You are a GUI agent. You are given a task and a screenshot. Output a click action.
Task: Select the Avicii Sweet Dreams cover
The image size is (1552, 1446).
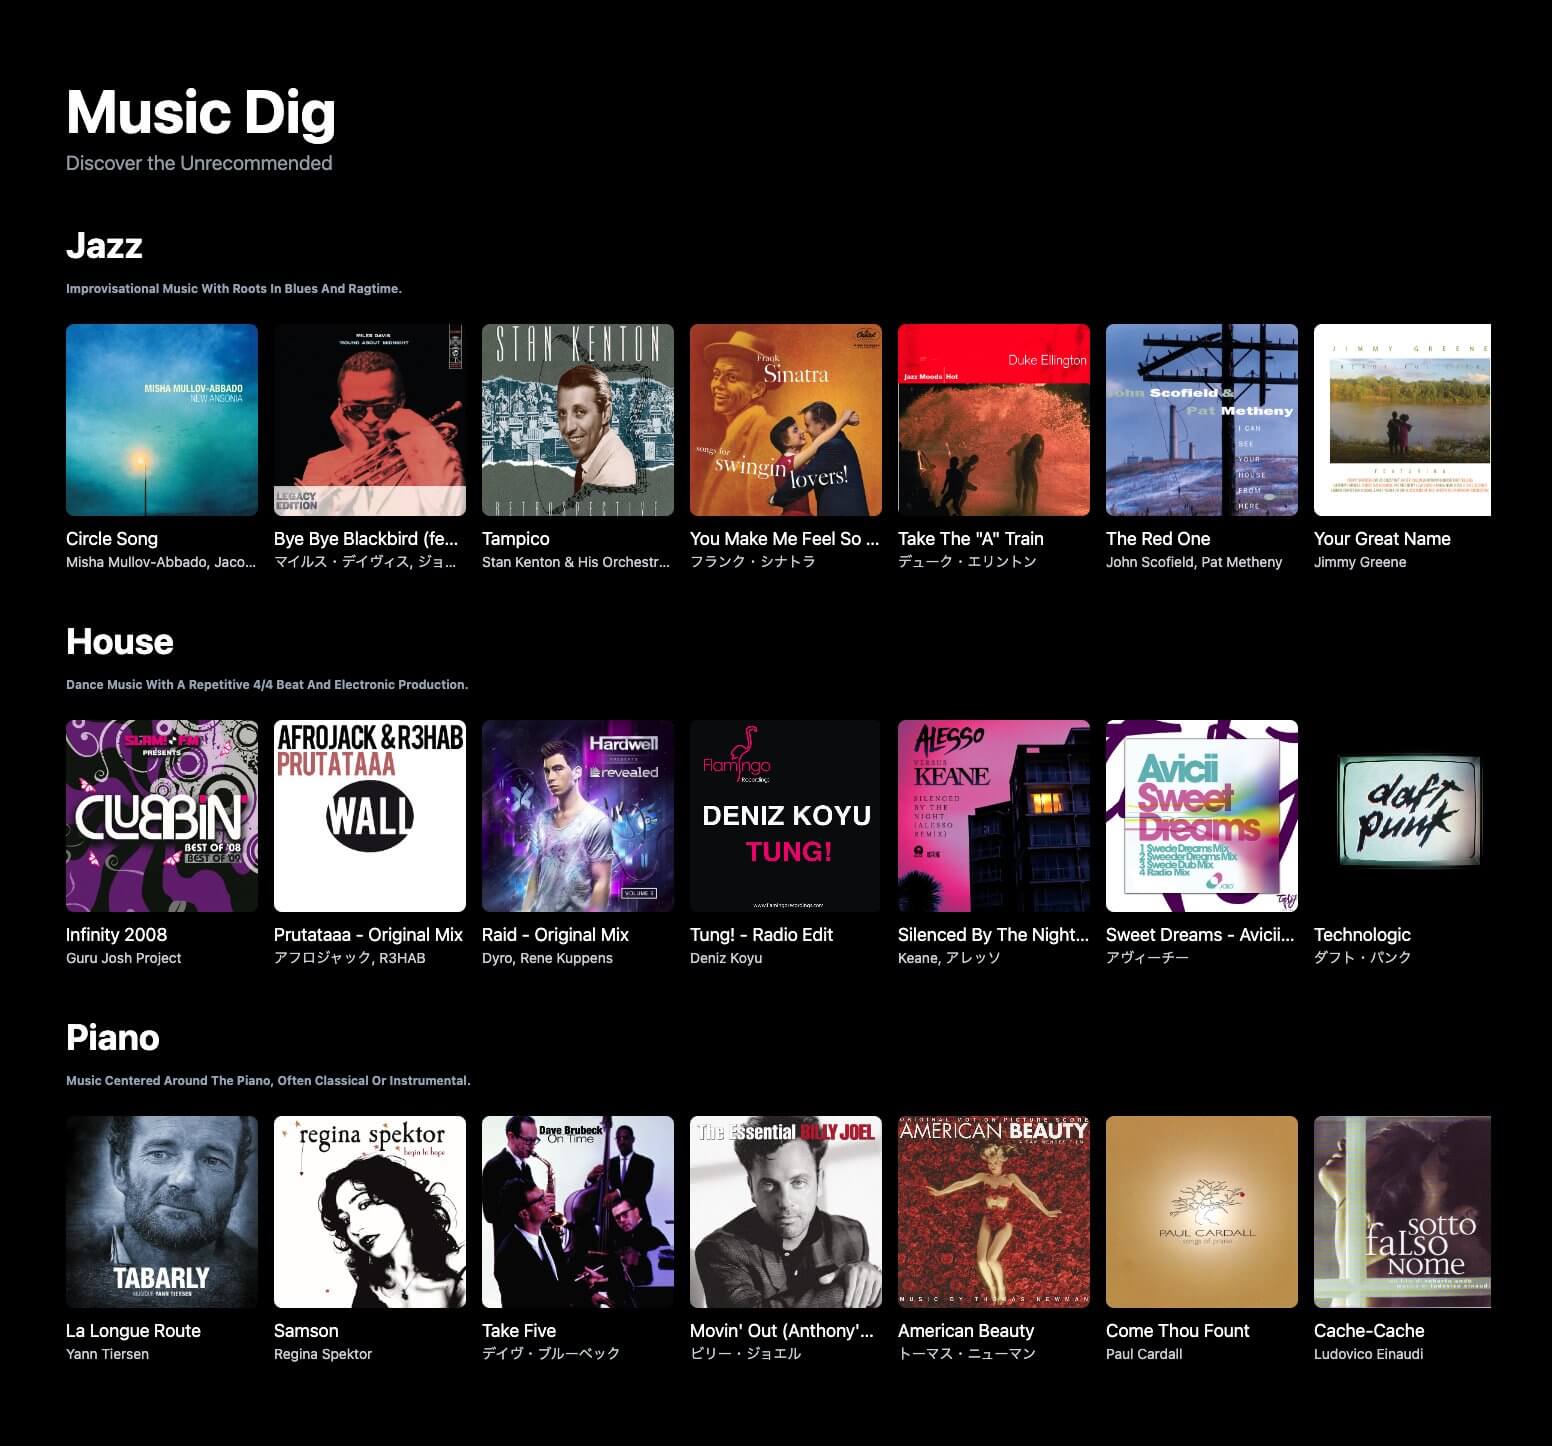1202,816
